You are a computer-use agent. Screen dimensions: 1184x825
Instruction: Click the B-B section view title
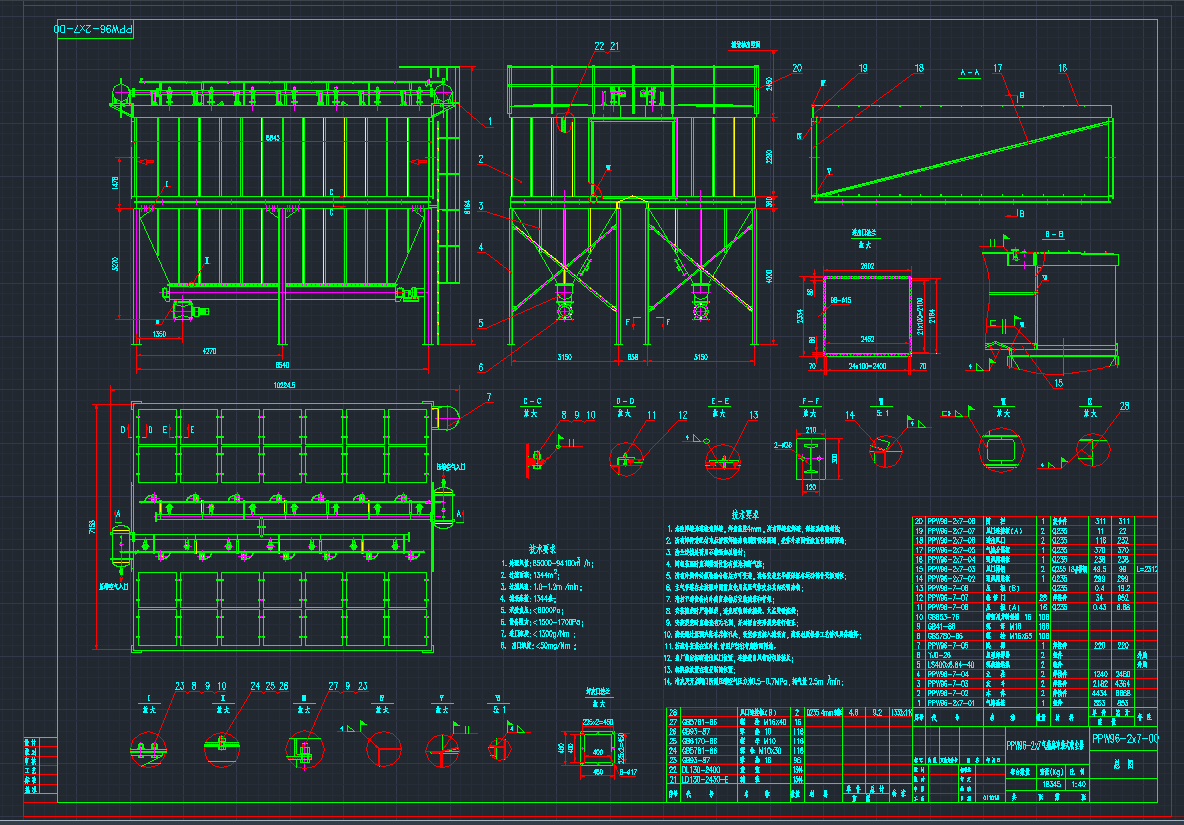point(1054,234)
